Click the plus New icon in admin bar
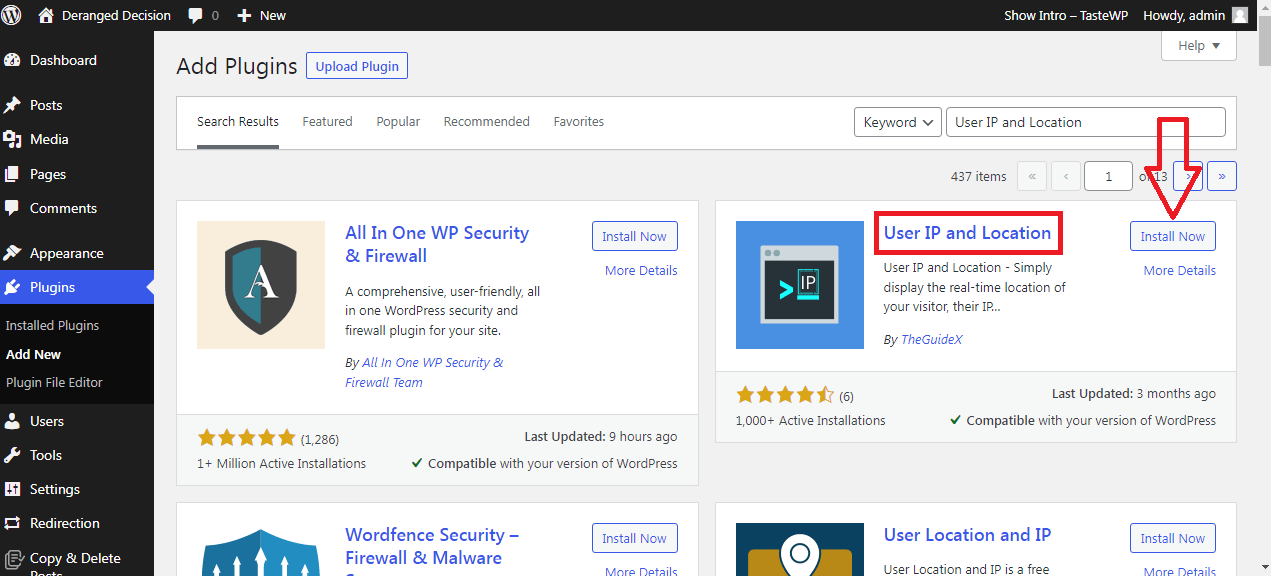Image resolution: width=1271 pixels, height=576 pixels. pyautogui.click(x=244, y=15)
